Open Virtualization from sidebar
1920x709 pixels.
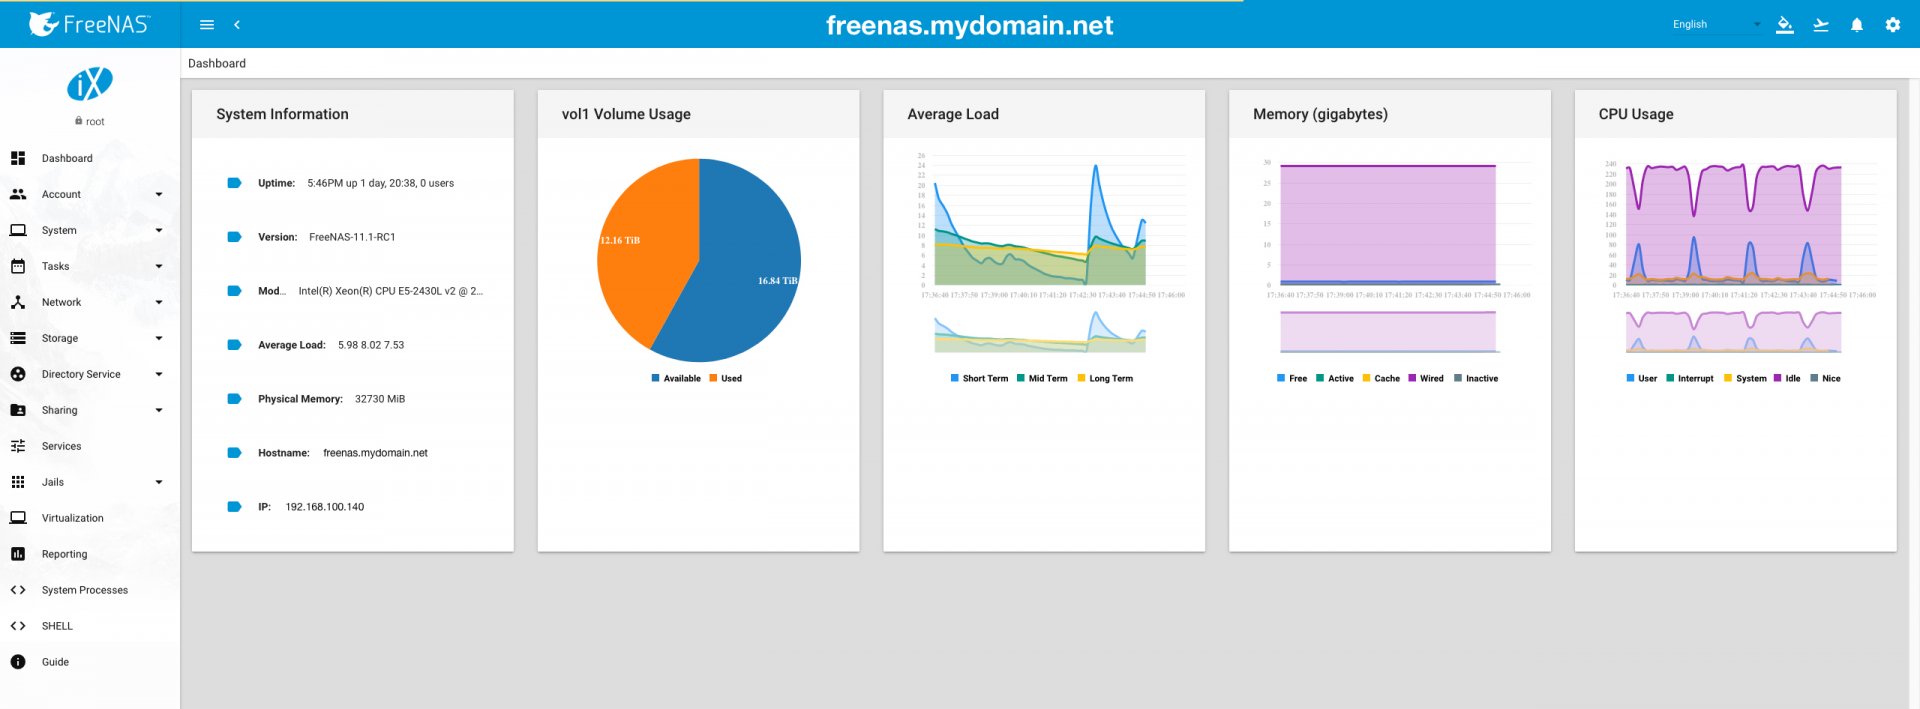[72, 518]
